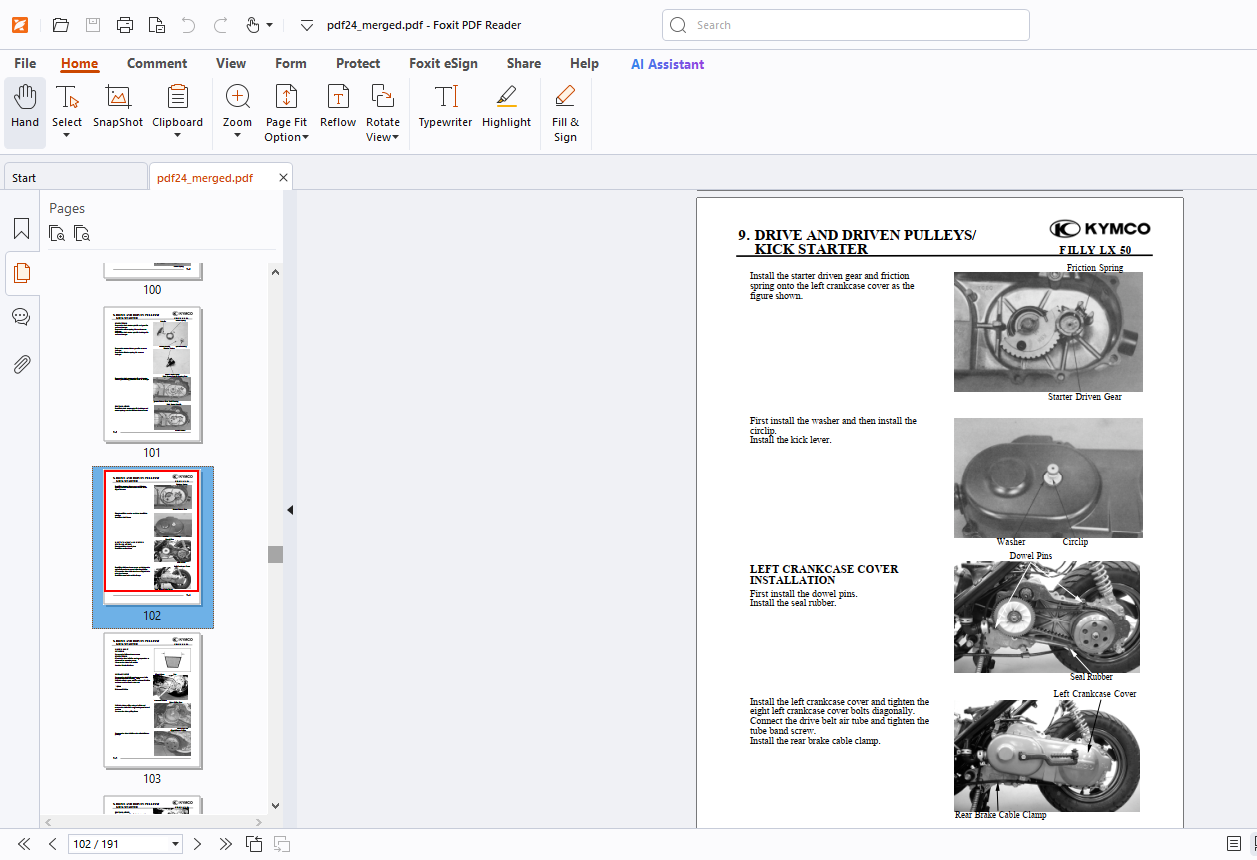This screenshot has height=860, width=1257.
Task: Open the customize quick access toolbar dropdown
Action: (307, 25)
